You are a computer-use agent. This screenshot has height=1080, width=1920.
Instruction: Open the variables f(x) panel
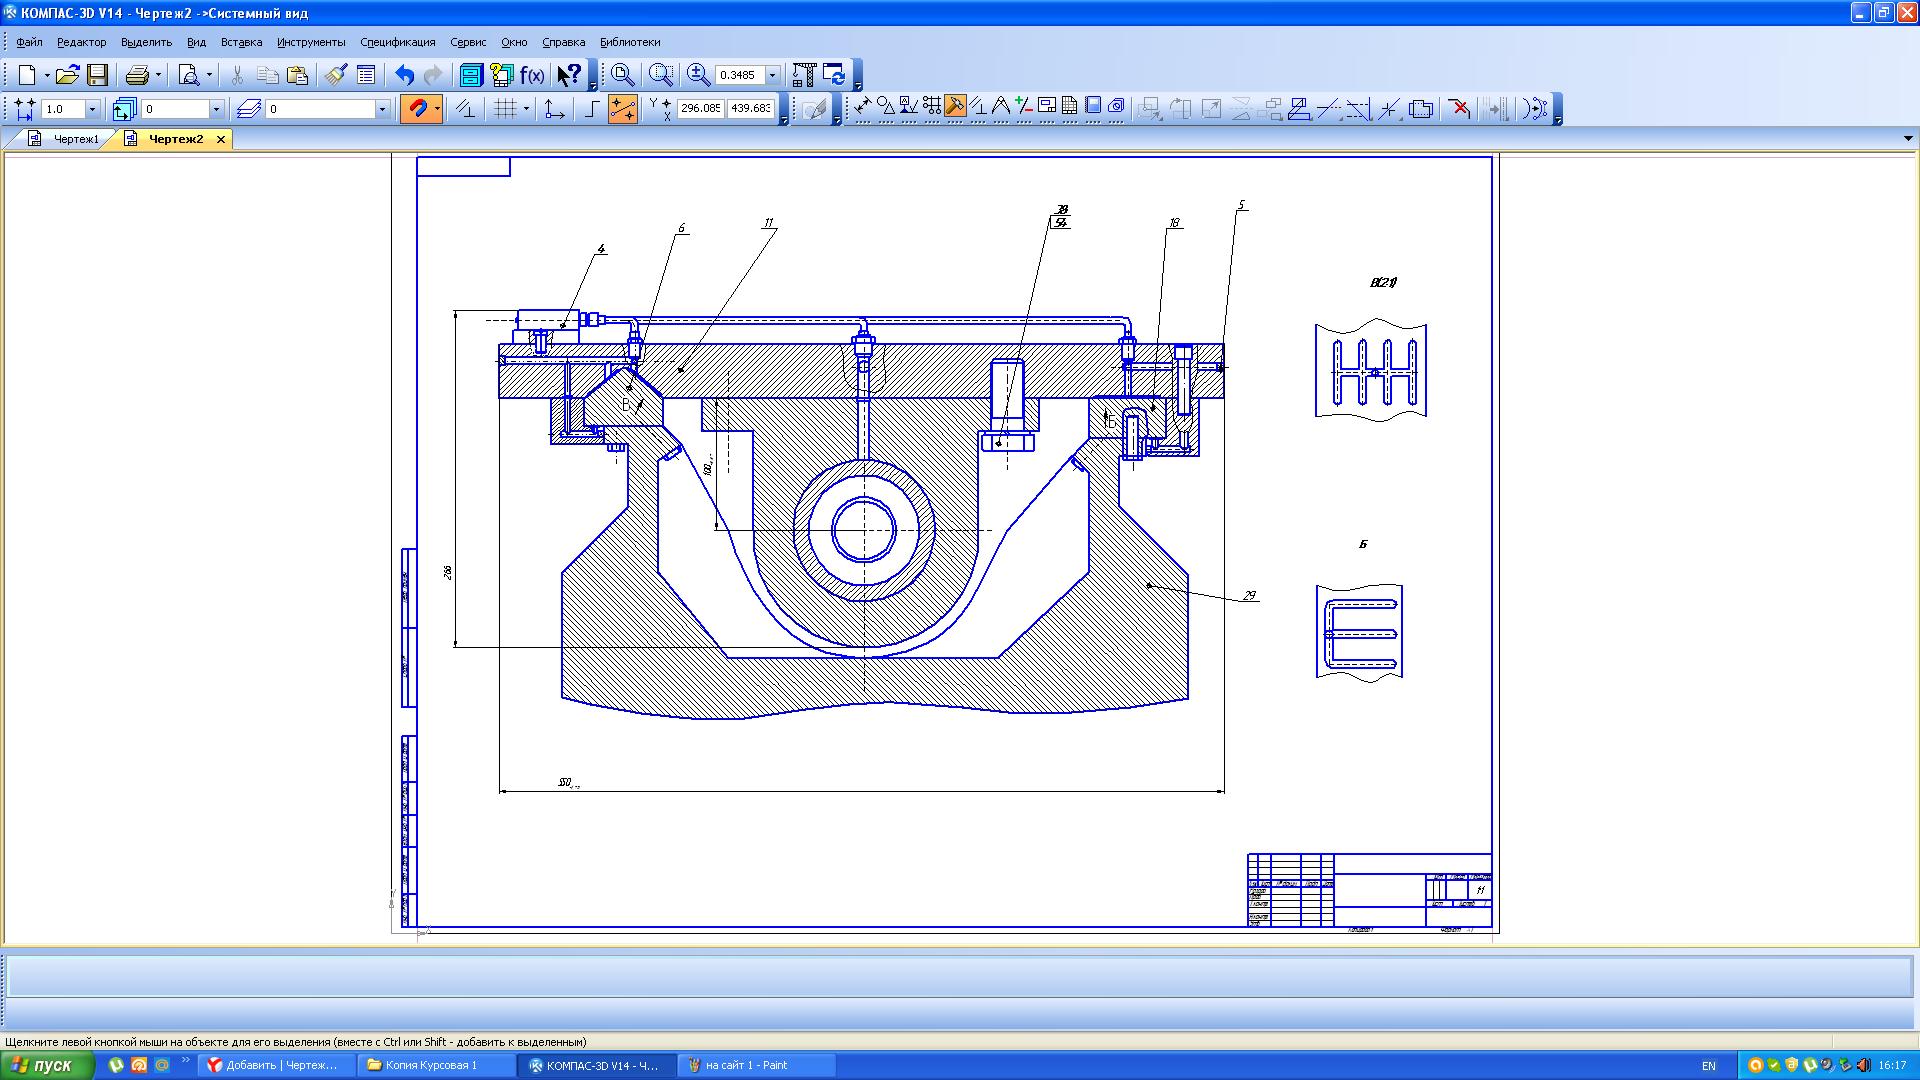pos(532,75)
